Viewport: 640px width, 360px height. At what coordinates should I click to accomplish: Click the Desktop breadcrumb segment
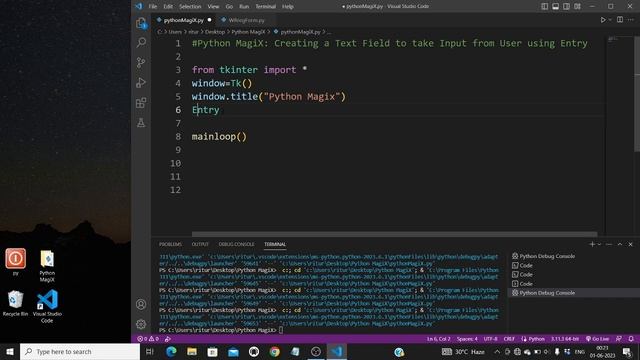tap(215, 31)
